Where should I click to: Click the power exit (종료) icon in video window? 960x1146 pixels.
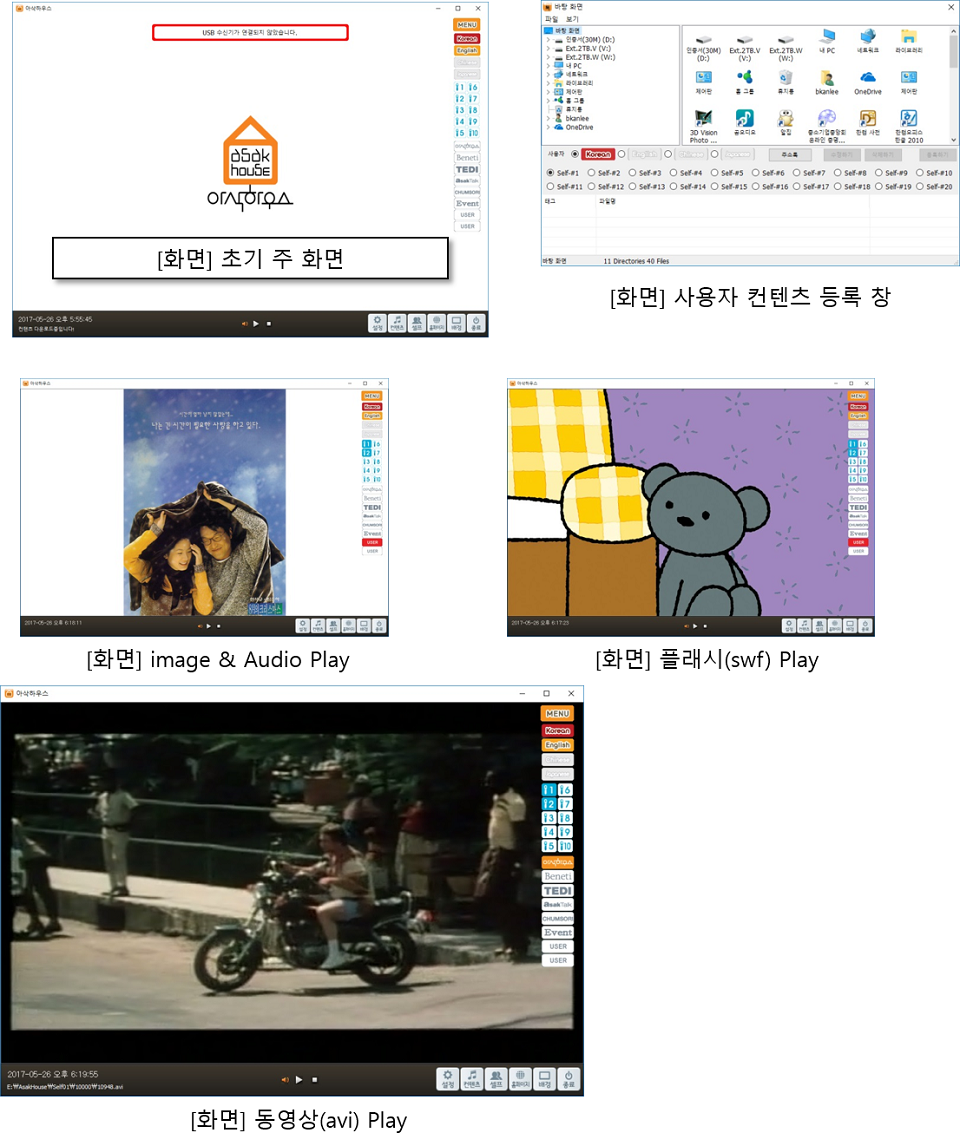coord(568,1078)
